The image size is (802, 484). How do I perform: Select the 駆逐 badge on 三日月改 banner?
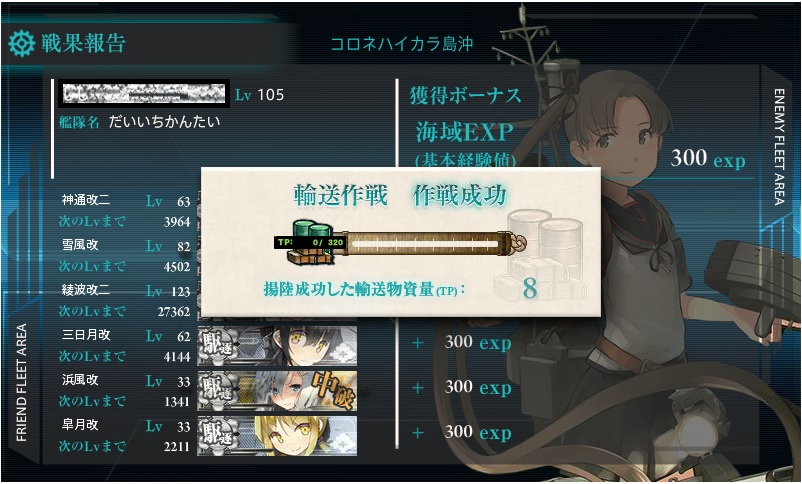(218, 346)
